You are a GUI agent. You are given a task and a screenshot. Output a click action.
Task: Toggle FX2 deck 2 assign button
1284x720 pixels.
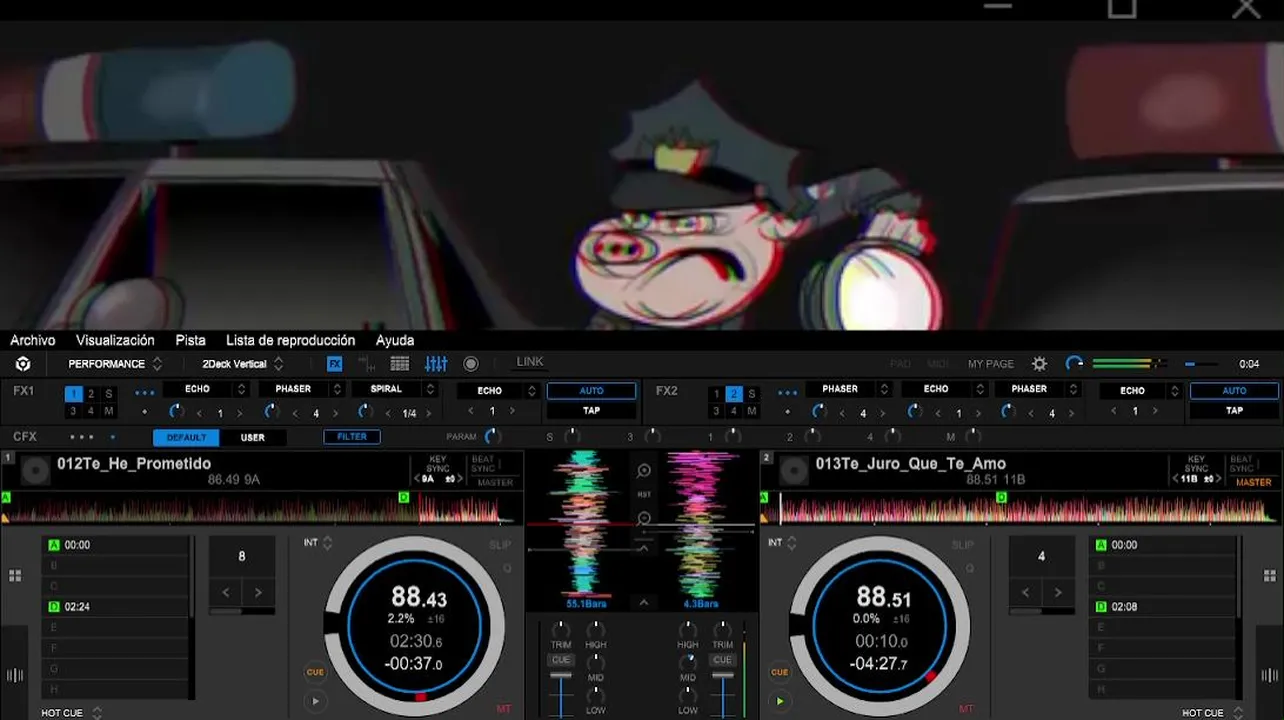[734, 394]
